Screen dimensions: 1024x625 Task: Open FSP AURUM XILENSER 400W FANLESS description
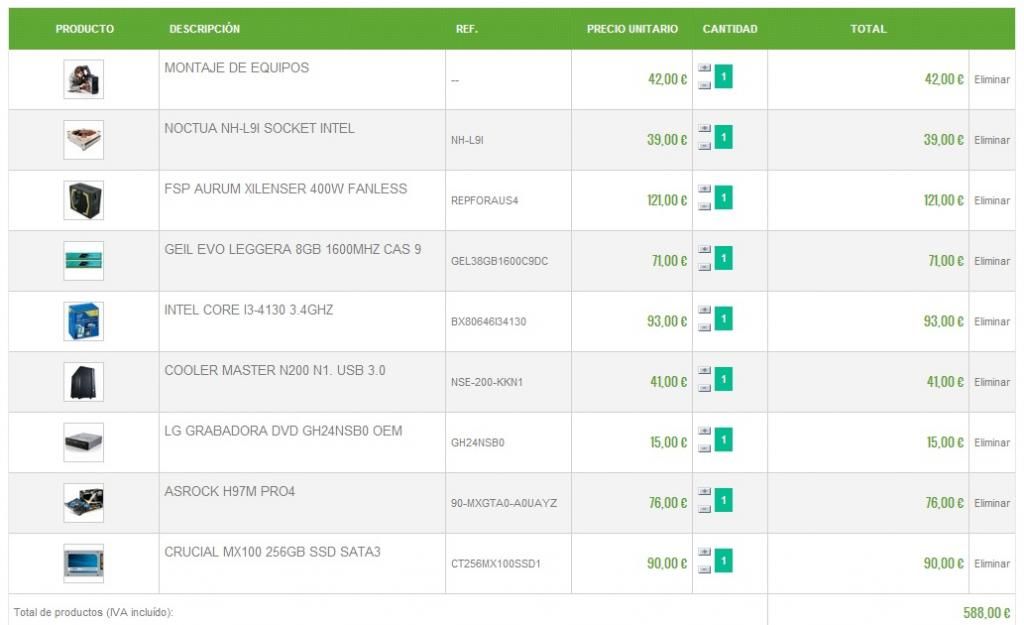click(x=285, y=189)
